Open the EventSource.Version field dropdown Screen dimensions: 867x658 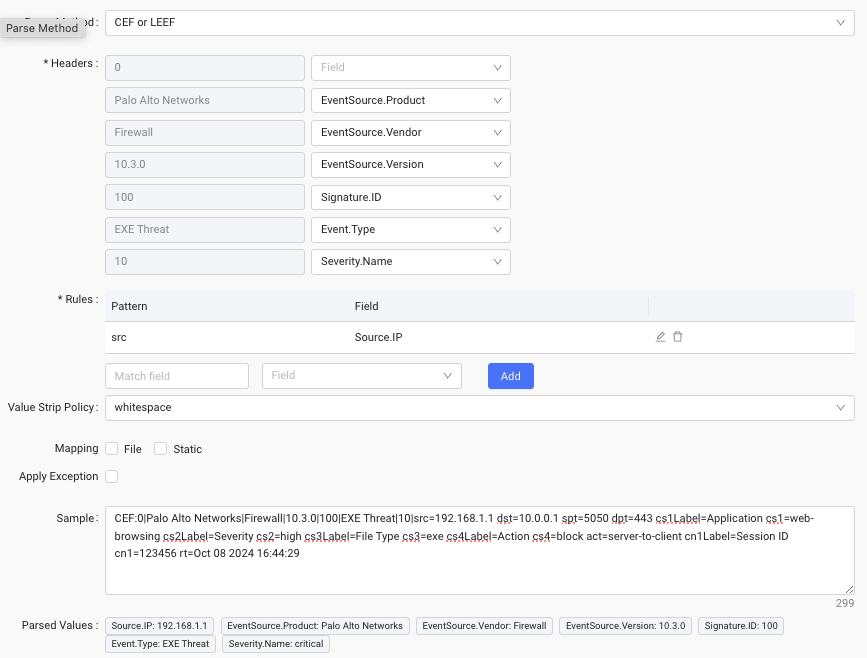tap(410, 164)
